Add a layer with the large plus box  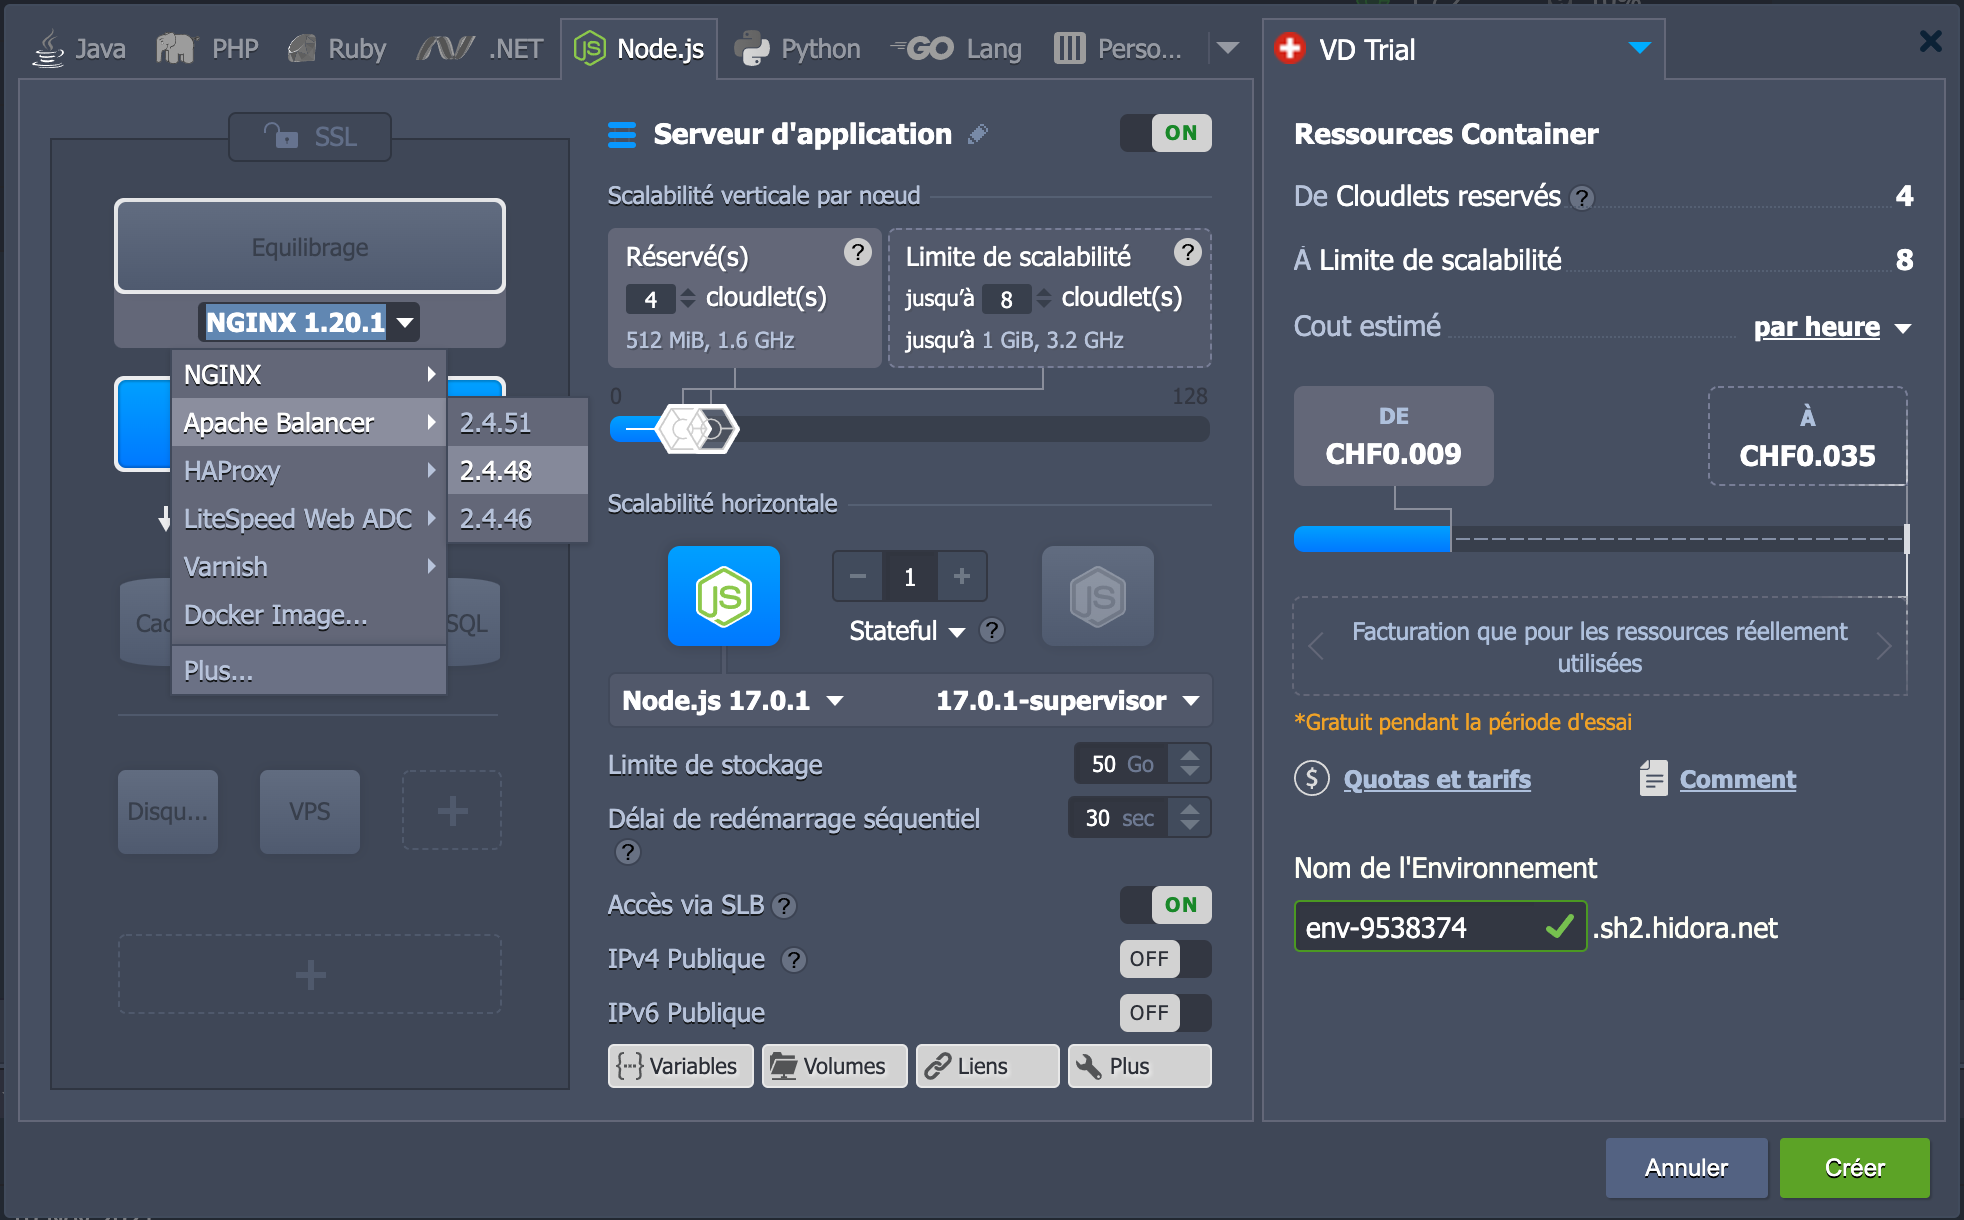(310, 974)
